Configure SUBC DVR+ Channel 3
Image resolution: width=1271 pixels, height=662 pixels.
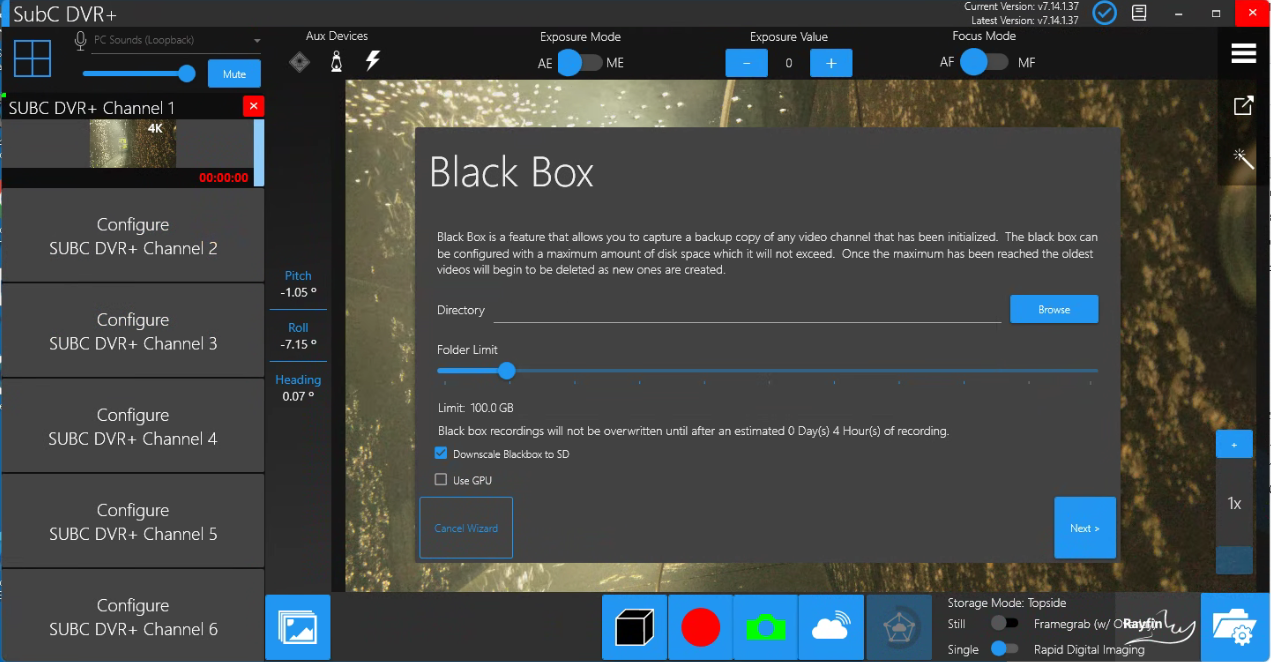coord(133,331)
